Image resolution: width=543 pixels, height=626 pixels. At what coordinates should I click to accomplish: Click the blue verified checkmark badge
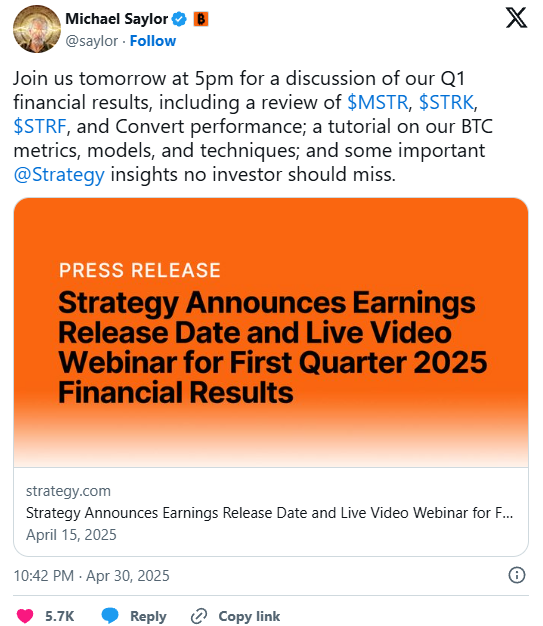tap(179, 19)
